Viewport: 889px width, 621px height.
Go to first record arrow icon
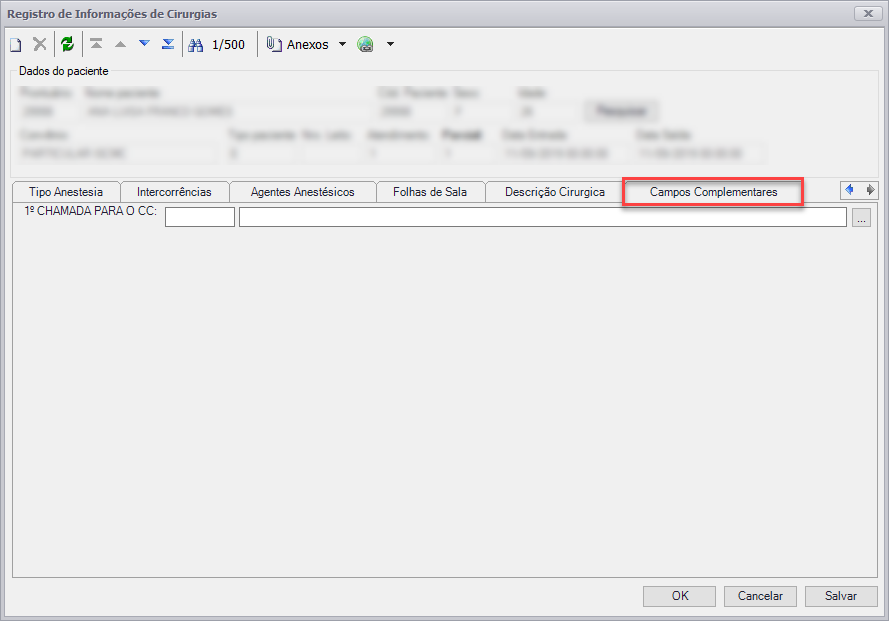point(96,44)
